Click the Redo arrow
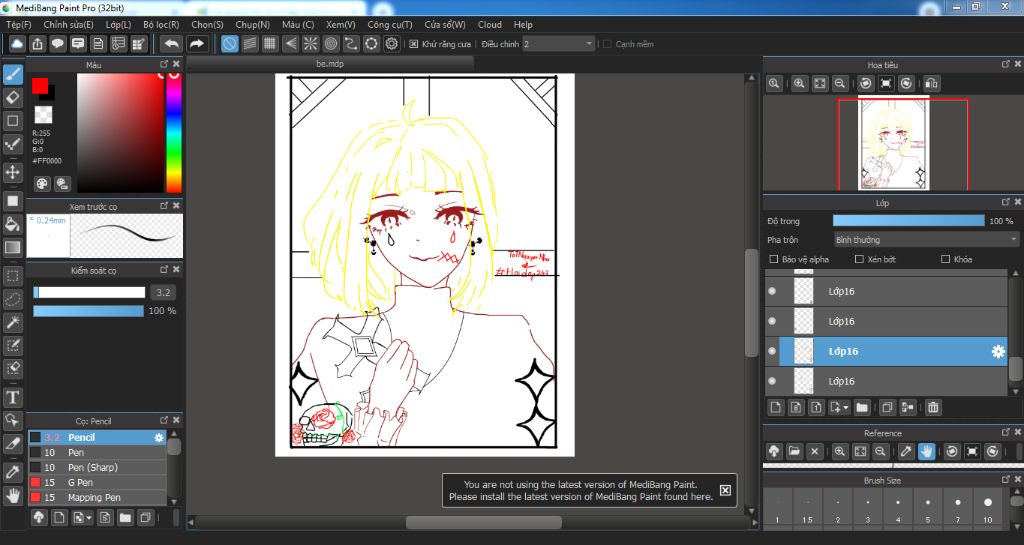 coord(196,44)
